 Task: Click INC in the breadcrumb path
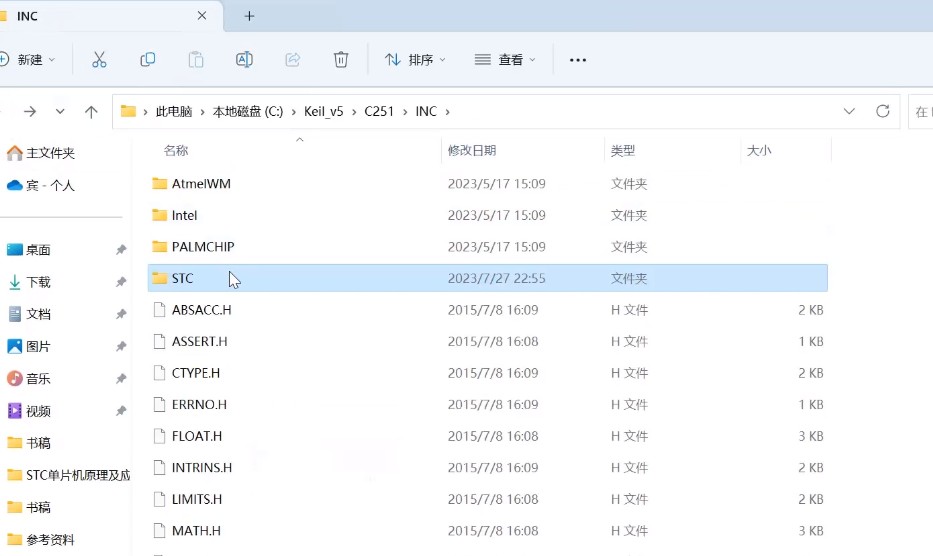click(426, 111)
